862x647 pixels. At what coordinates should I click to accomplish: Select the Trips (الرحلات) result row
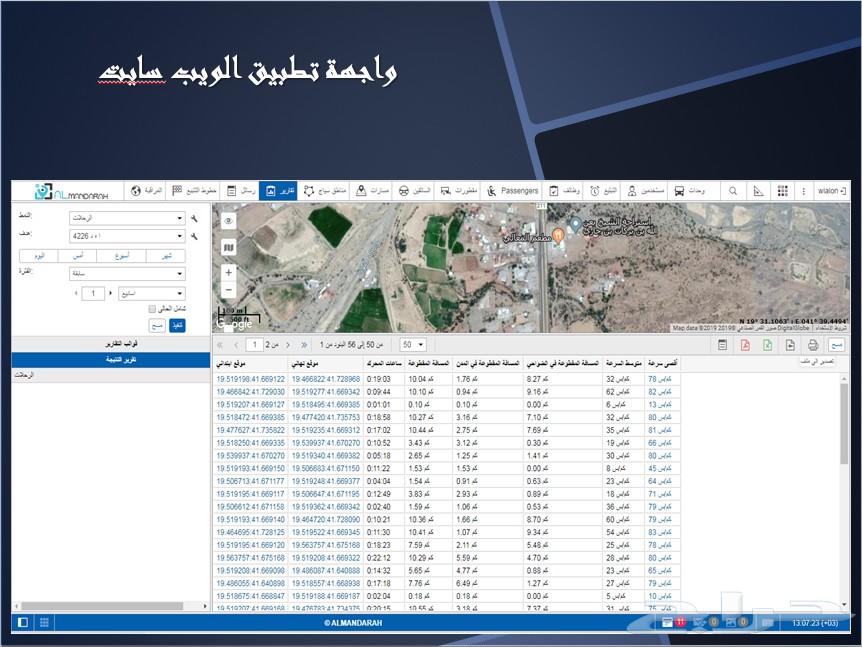tap(110, 375)
